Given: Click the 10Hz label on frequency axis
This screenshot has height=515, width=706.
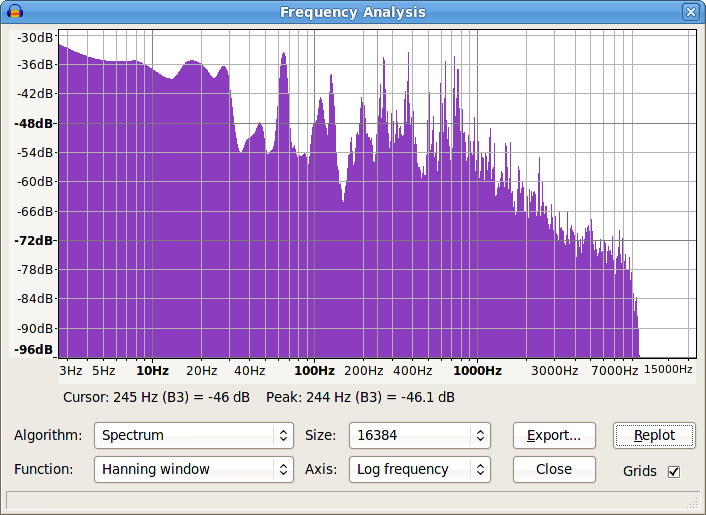Looking at the screenshot, I should 151,370.
